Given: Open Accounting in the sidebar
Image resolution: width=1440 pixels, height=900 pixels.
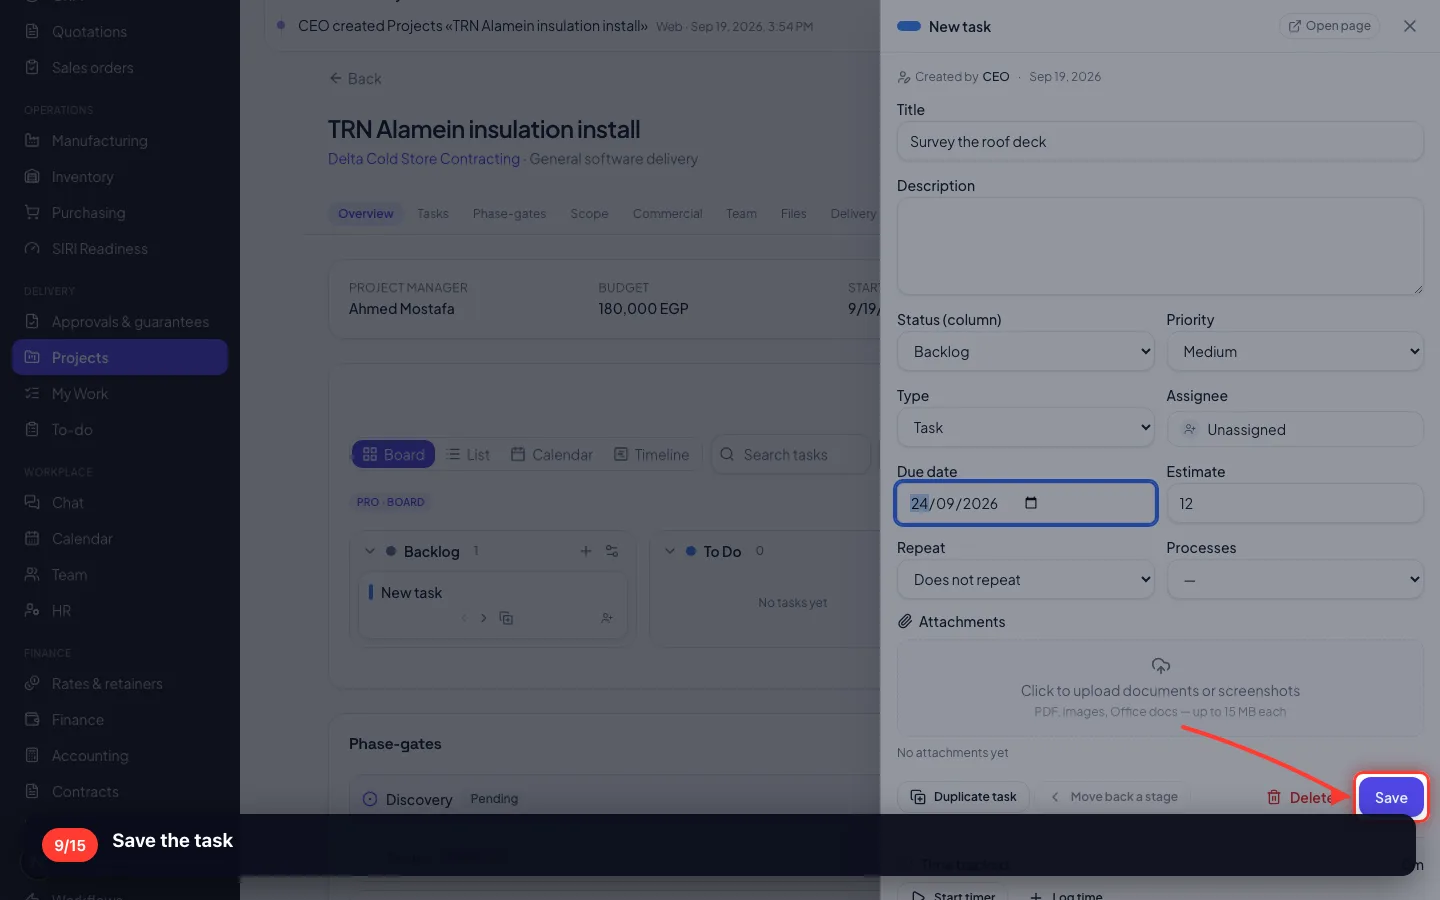Looking at the screenshot, I should click(120, 756).
